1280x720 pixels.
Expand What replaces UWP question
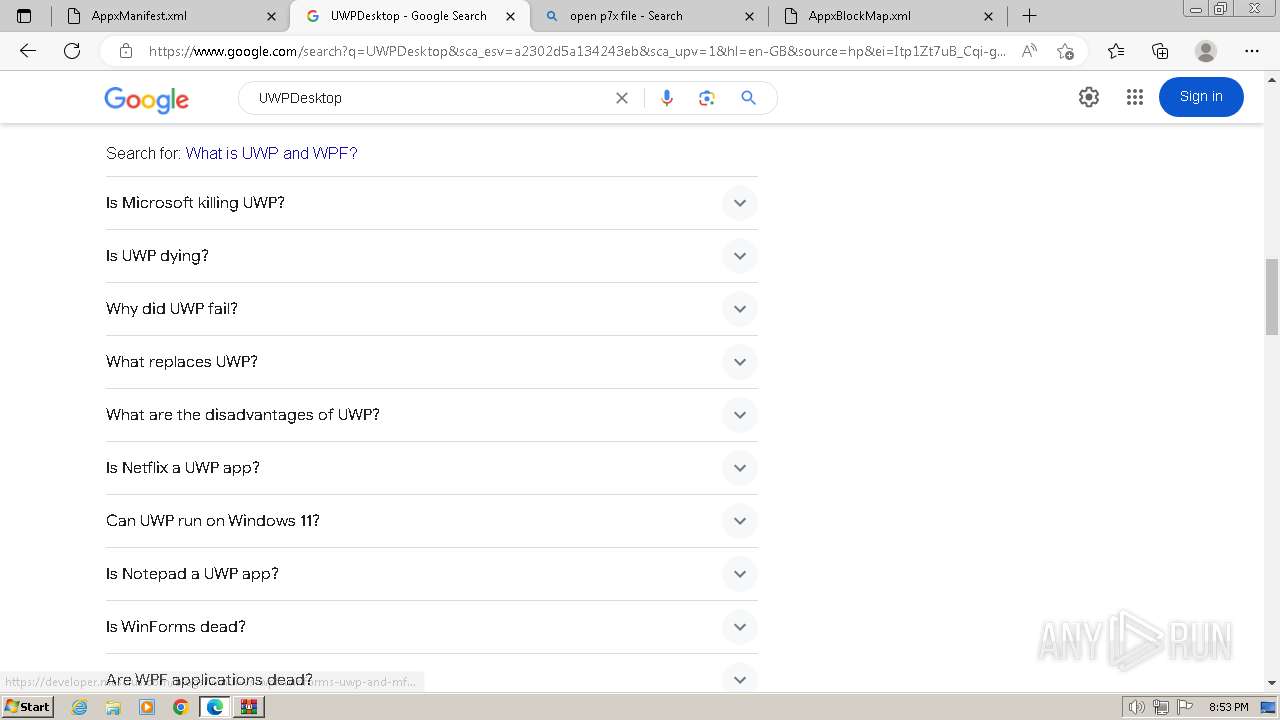coord(432,362)
